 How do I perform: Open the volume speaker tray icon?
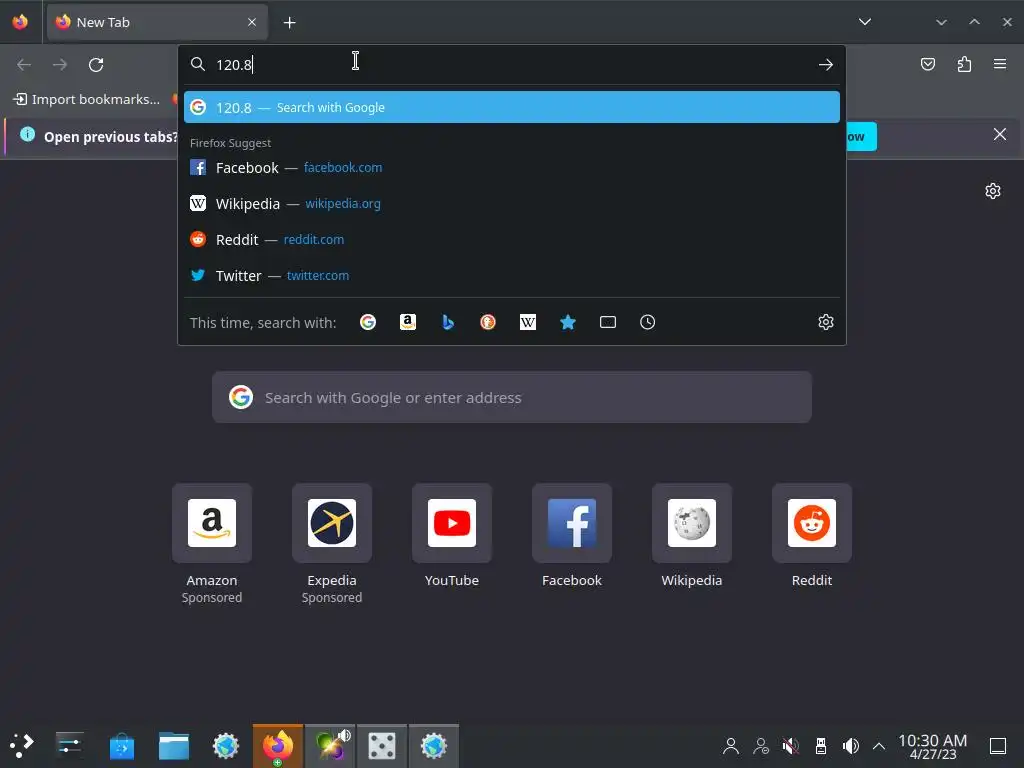(850, 746)
